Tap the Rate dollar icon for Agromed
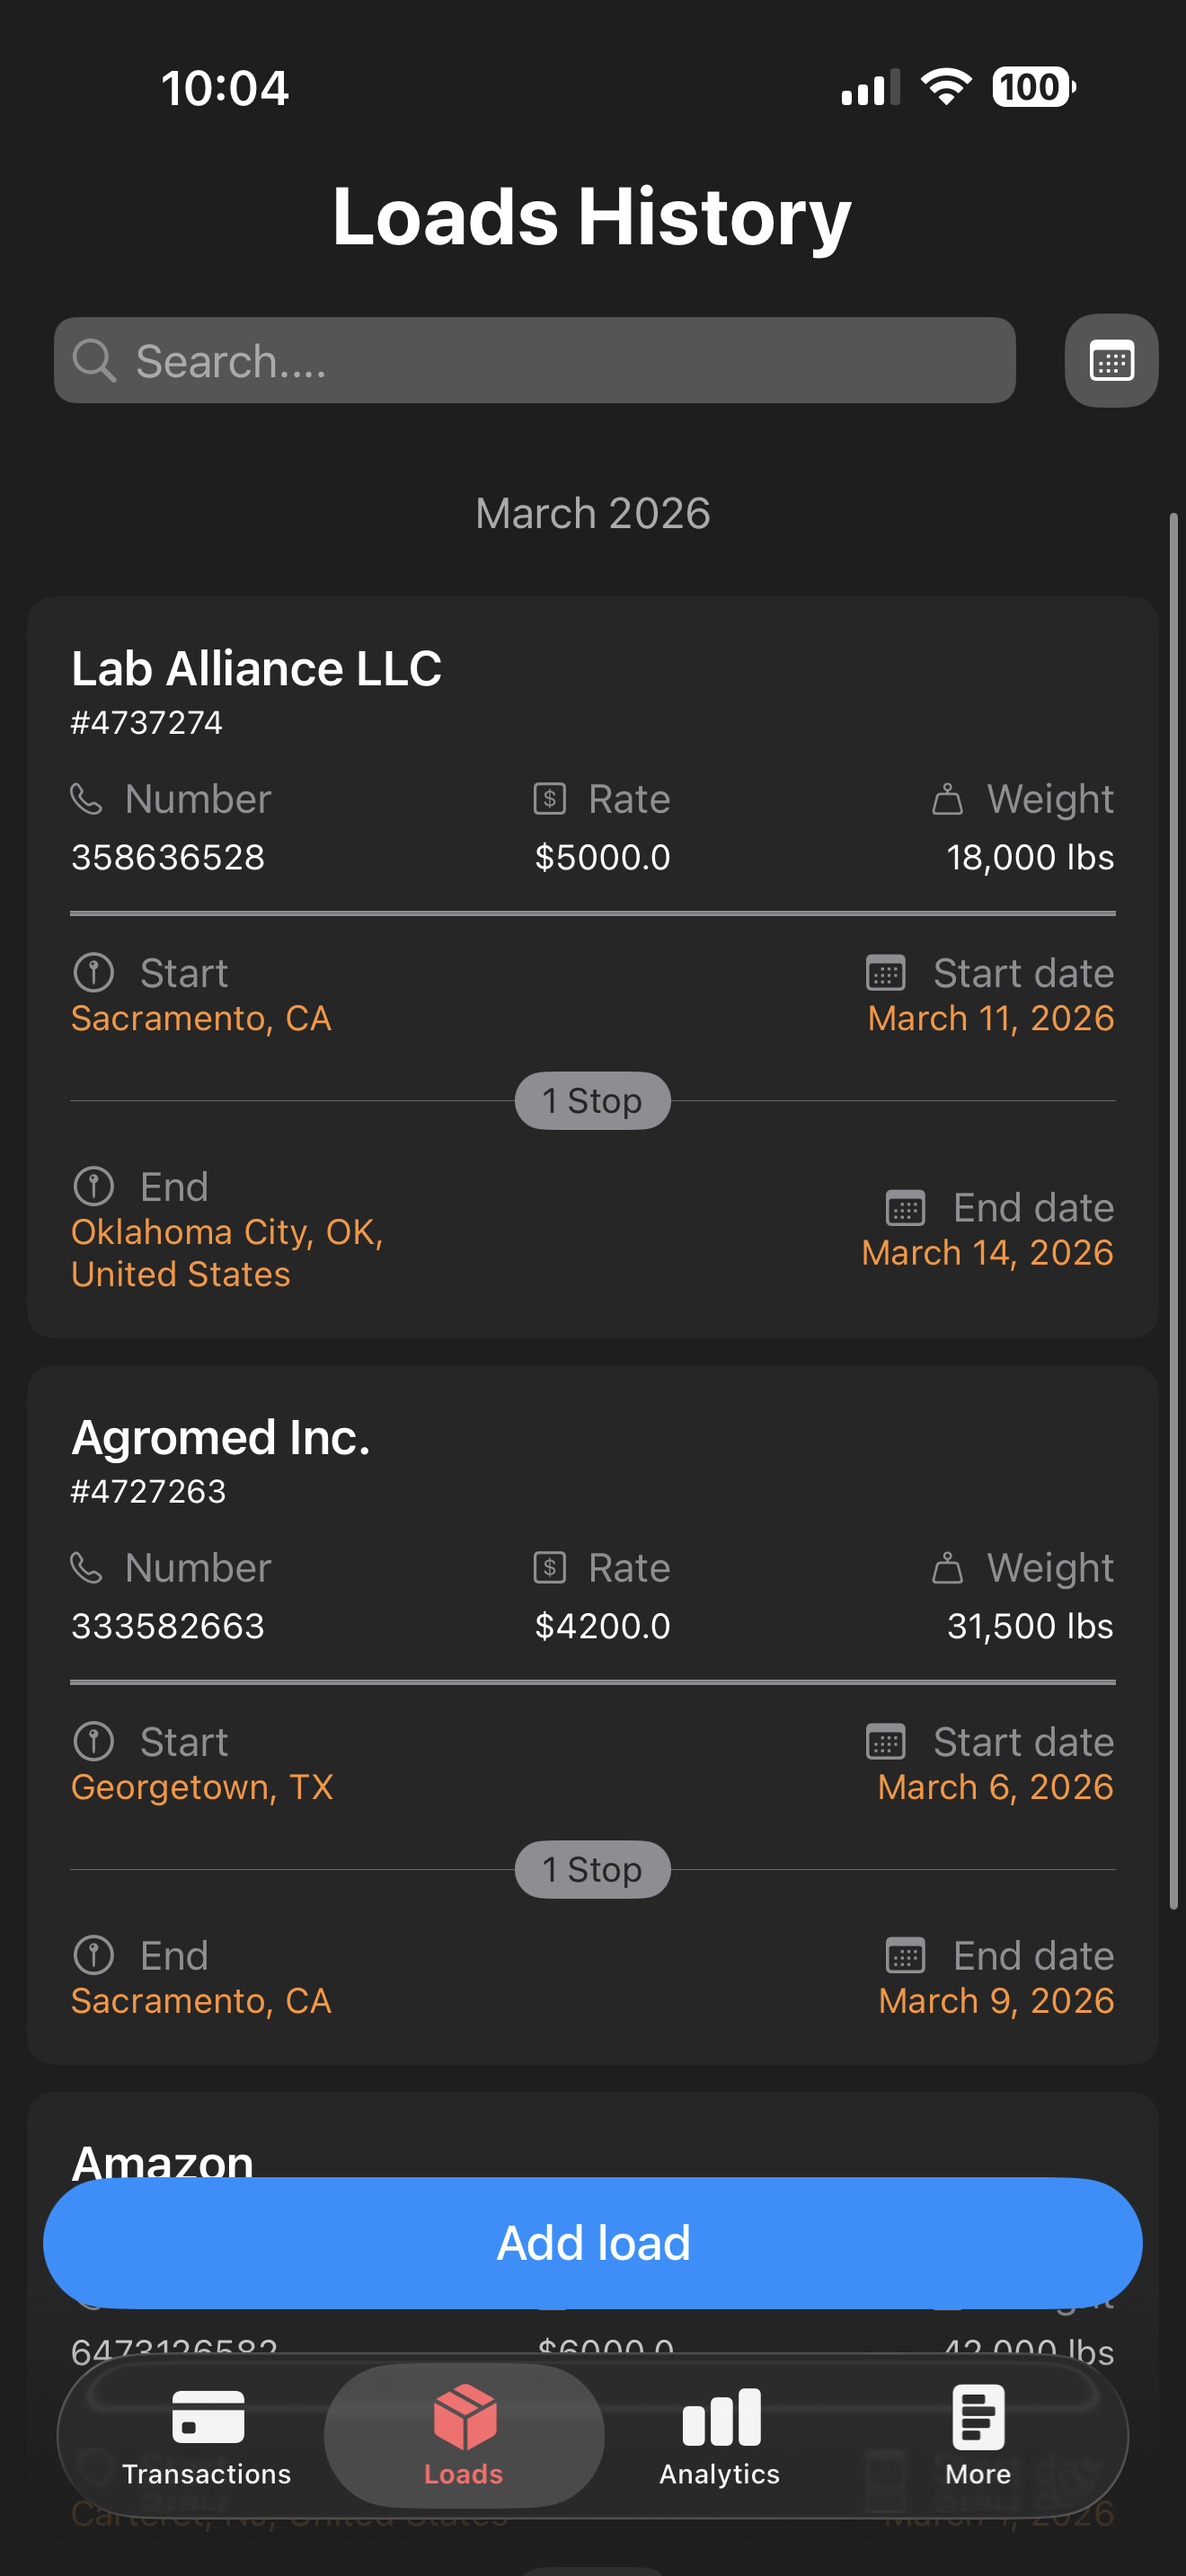The width and height of the screenshot is (1186, 2576). (549, 1567)
